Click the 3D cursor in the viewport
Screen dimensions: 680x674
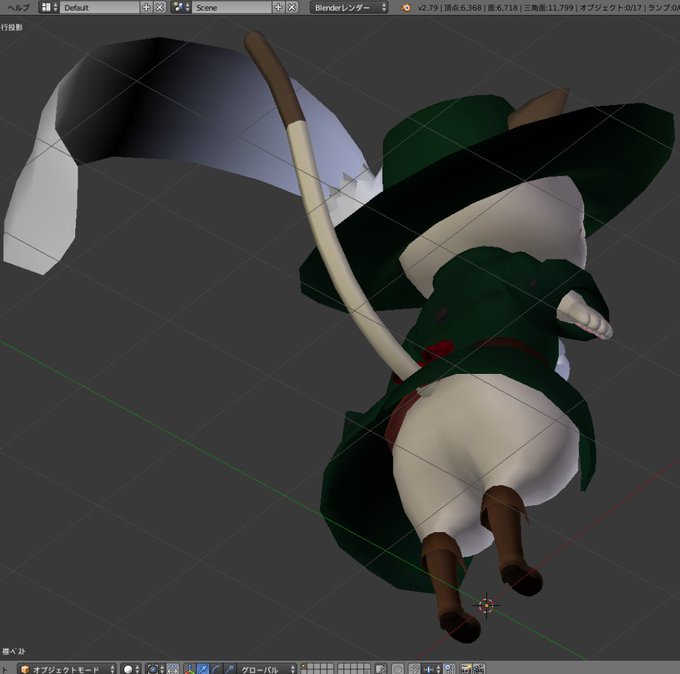486,605
